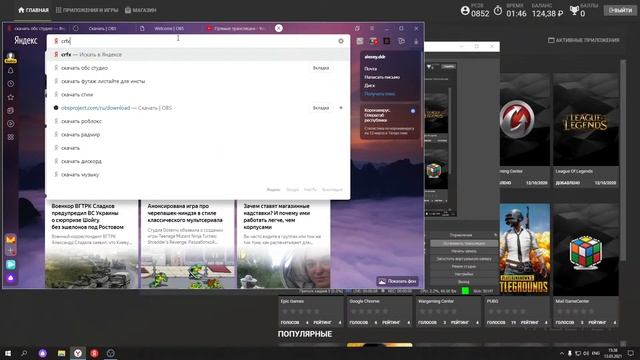The width and height of the screenshot is (640, 360).
Task: Click in the address bar containing 'crfx'
Action: (198, 41)
